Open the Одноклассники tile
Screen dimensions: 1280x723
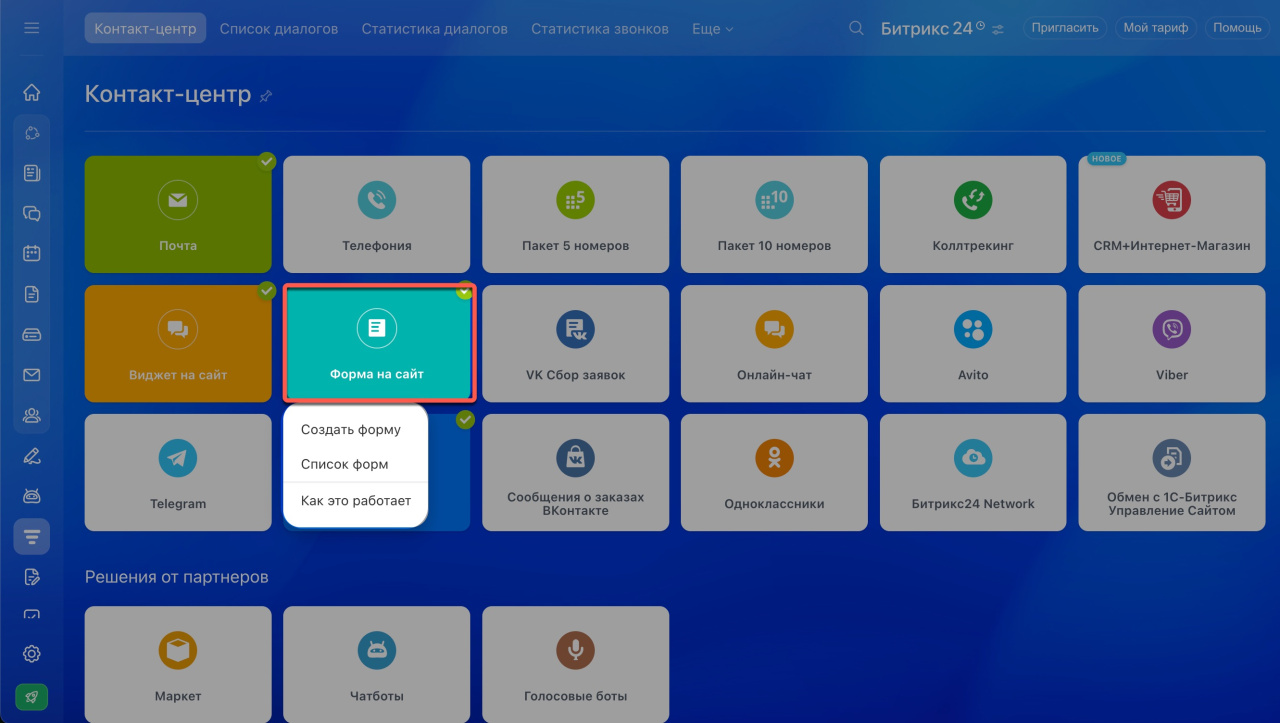coord(774,472)
